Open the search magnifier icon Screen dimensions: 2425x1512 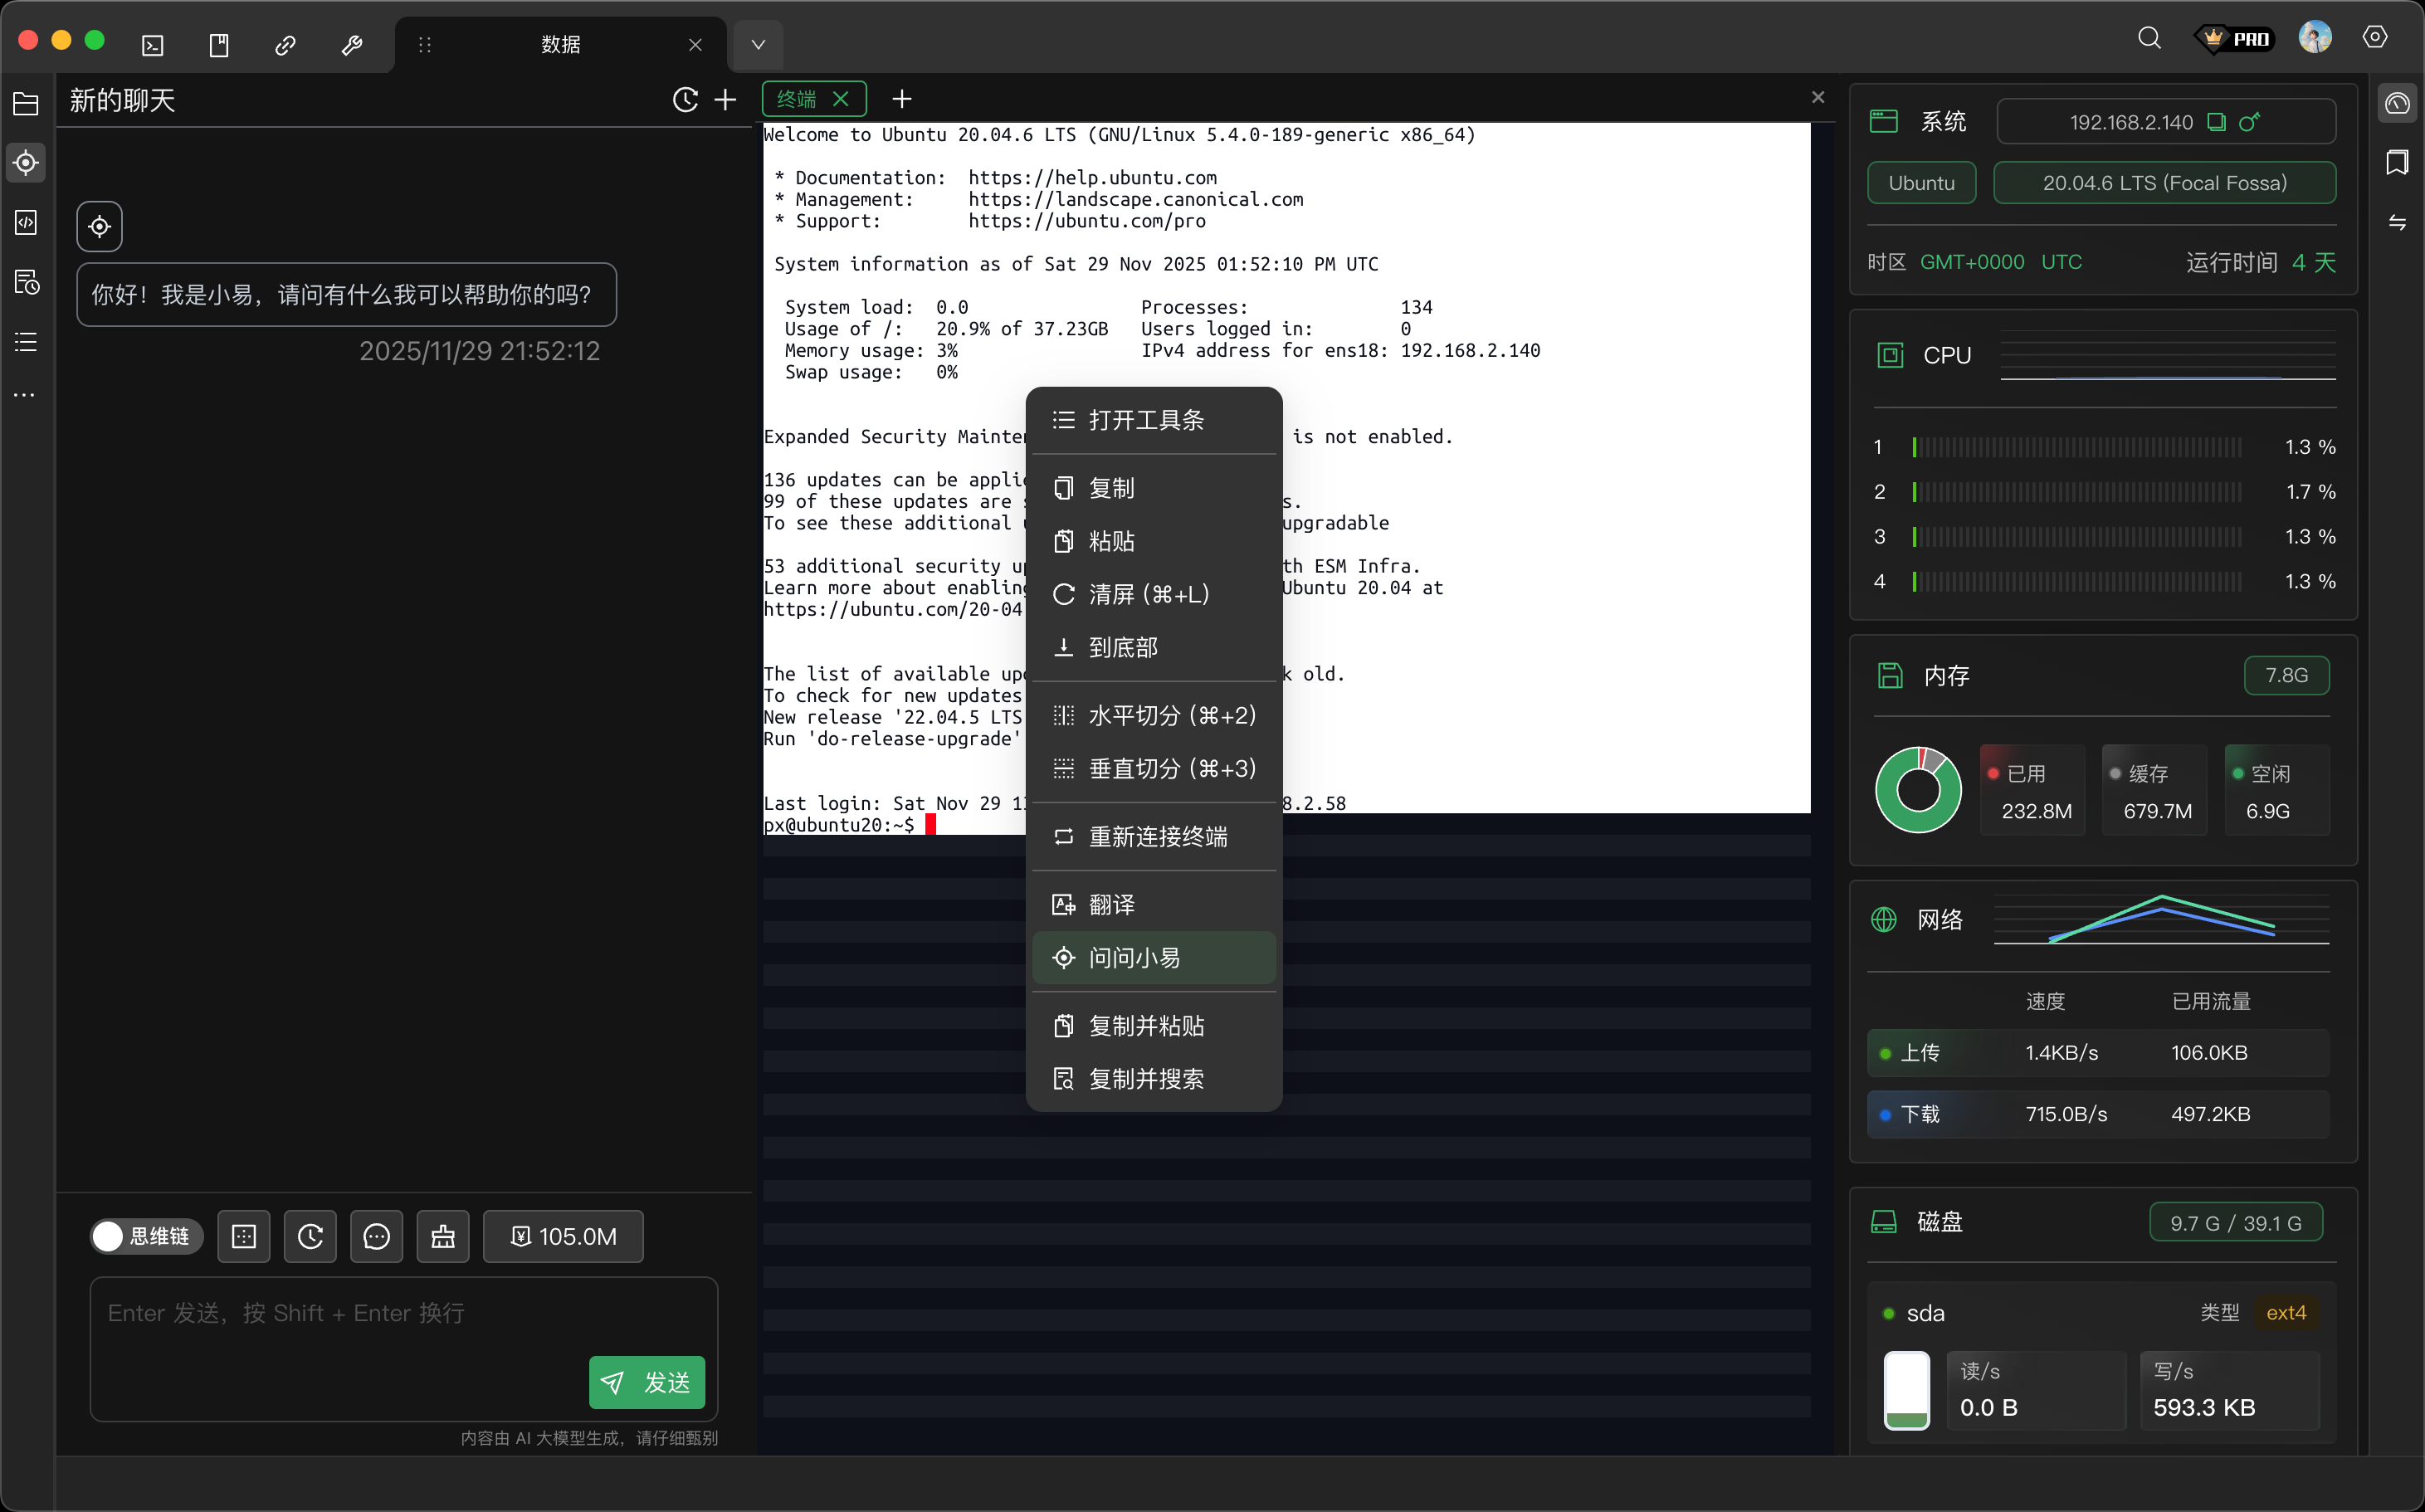click(2149, 39)
